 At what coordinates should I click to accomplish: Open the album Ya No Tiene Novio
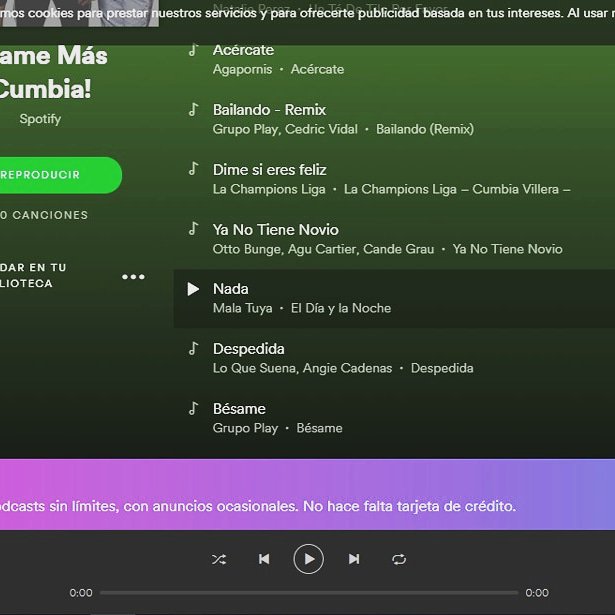coord(508,249)
